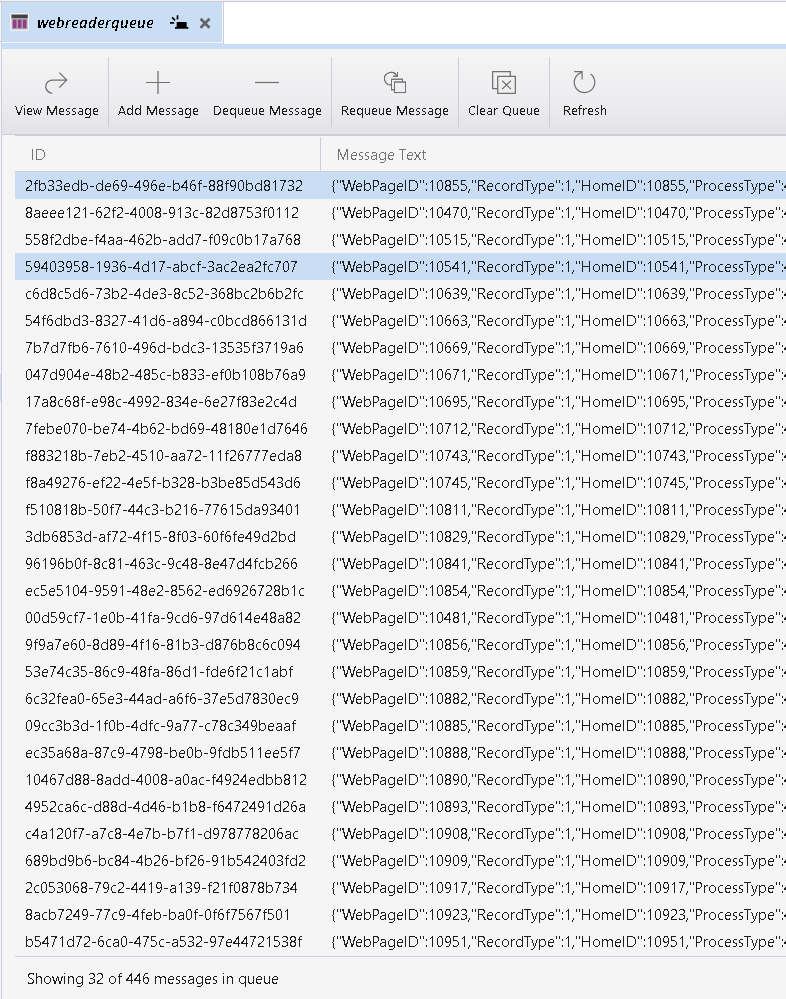The width and height of the screenshot is (786, 999).
Task: Close the webreaderqueue tab
Action: 205,23
